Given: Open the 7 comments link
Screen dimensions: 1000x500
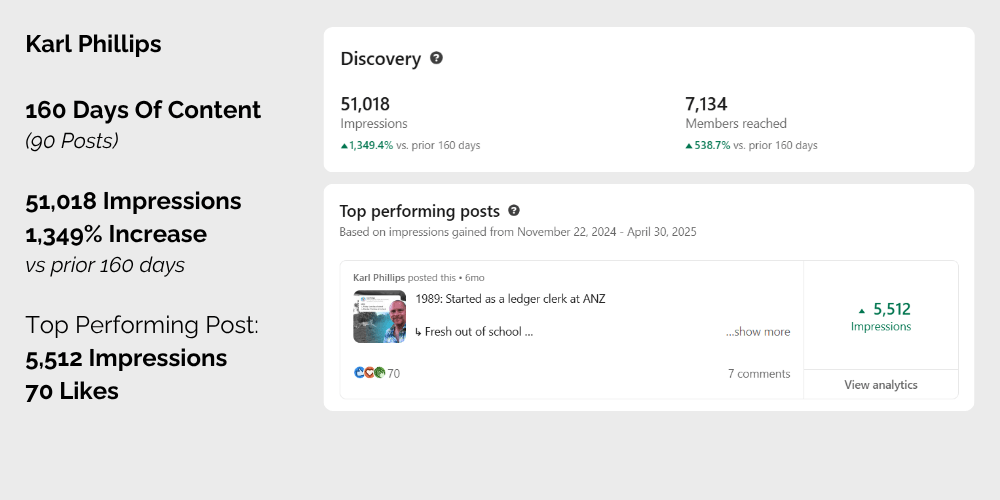Looking at the screenshot, I should [x=759, y=374].
